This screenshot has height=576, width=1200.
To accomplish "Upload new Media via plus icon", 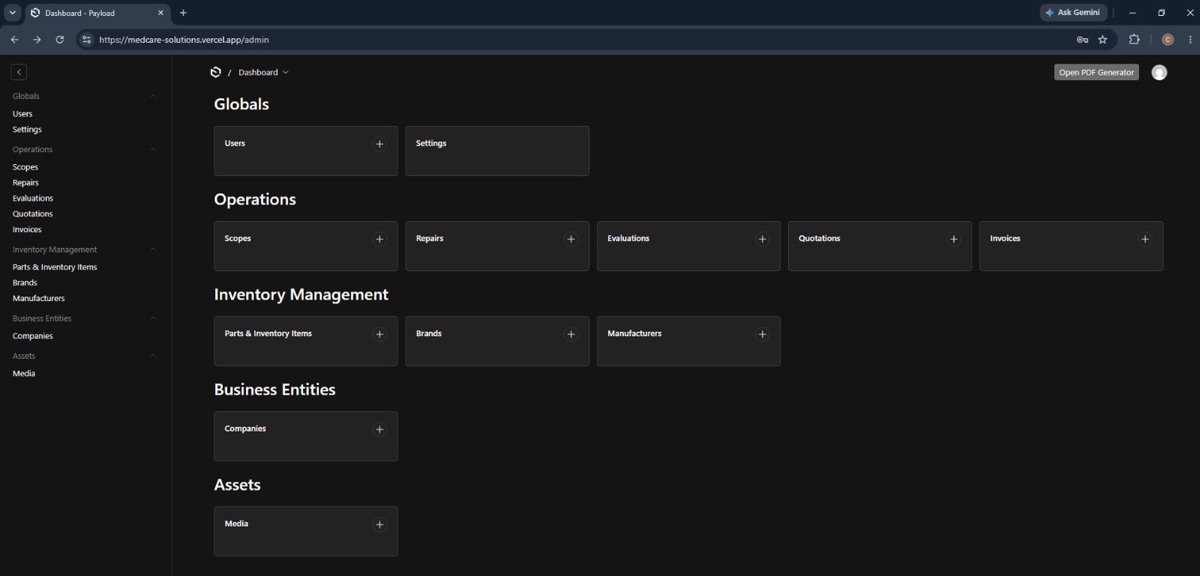I will pos(379,524).
